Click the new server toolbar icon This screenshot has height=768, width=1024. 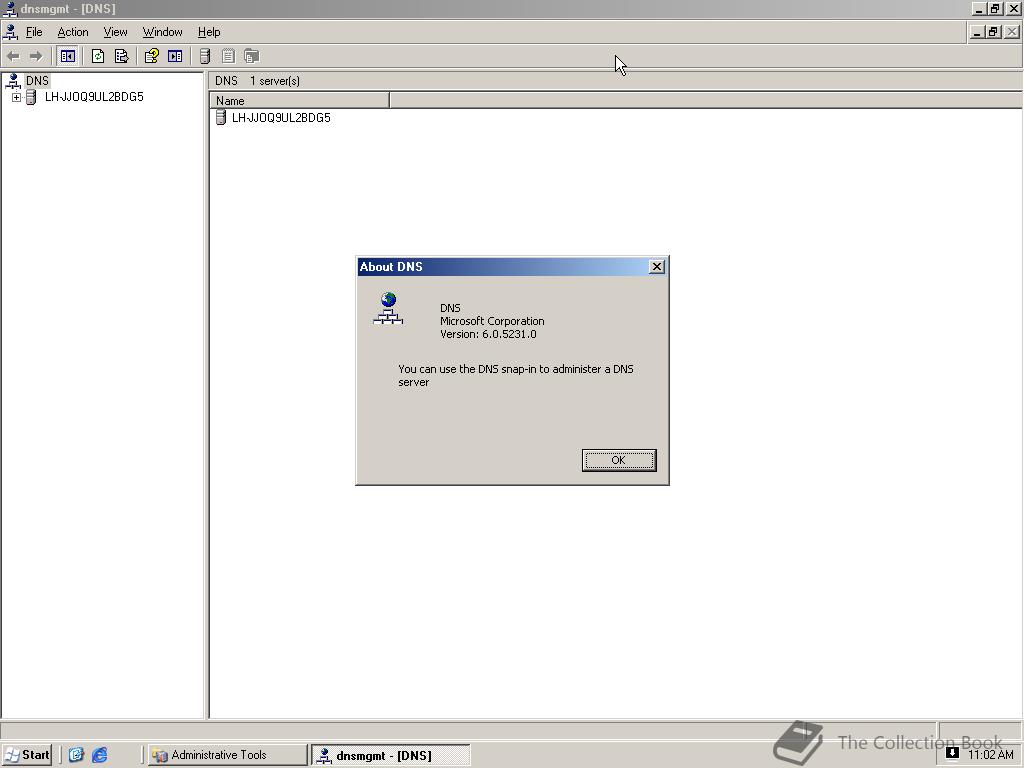(204, 56)
